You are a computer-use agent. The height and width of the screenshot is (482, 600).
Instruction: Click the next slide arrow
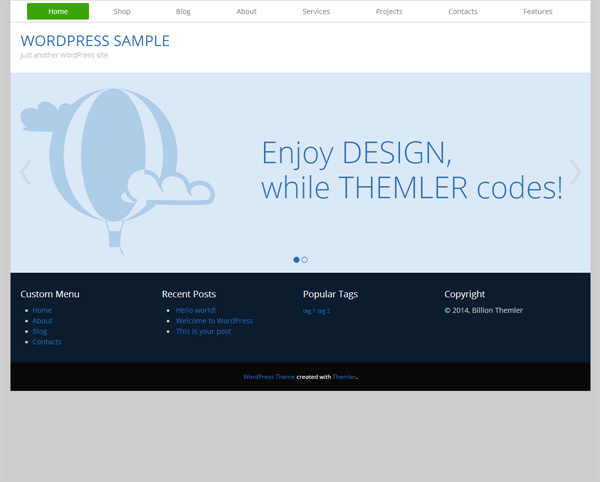pyautogui.click(x=575, y=173)
